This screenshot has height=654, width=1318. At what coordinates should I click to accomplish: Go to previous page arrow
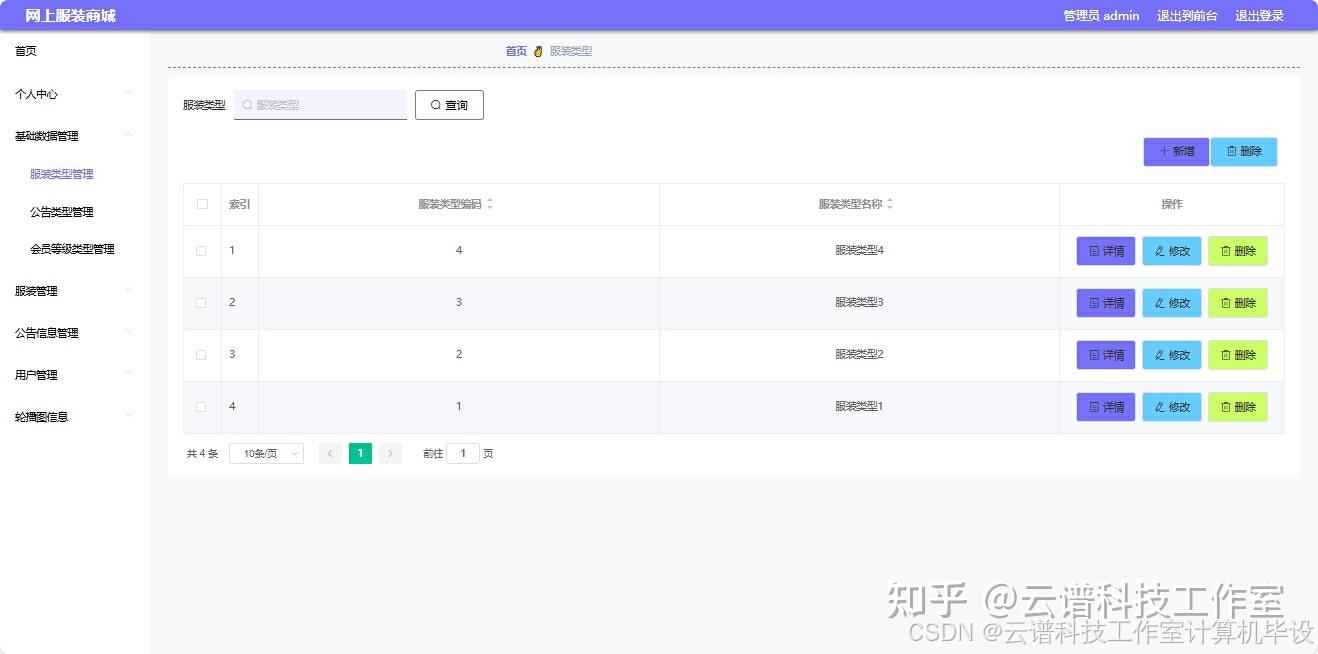click(330, 454)
